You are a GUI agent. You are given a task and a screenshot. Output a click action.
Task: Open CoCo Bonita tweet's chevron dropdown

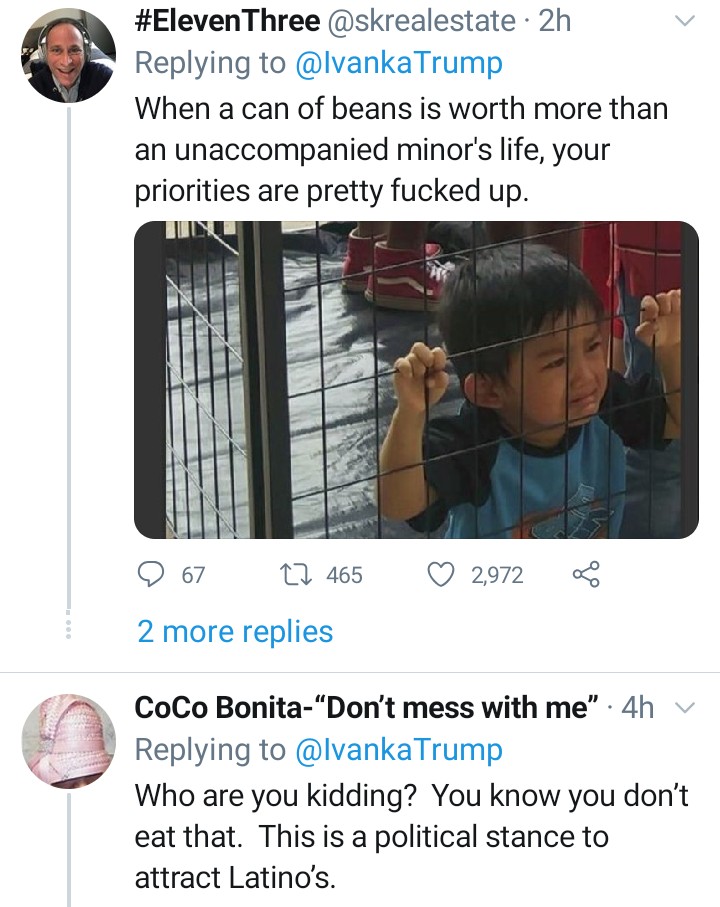click(685, 708)
